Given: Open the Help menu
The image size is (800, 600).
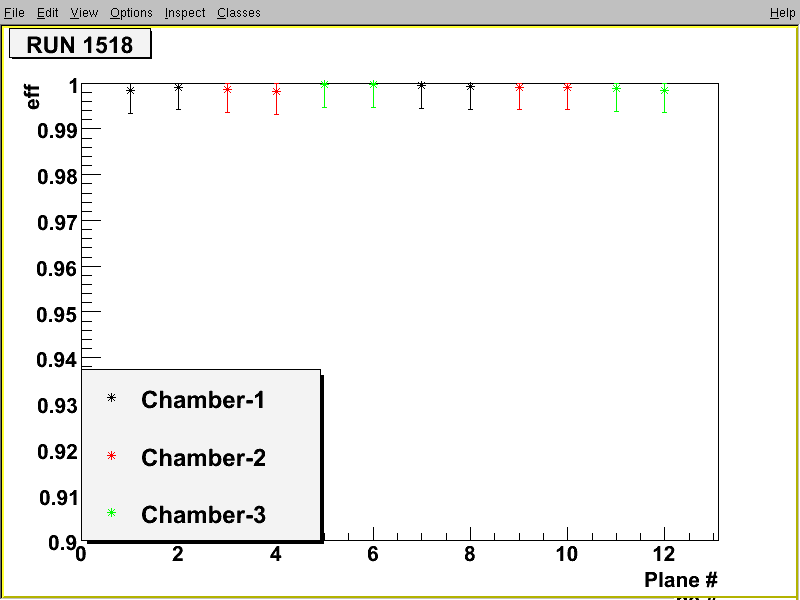Looking at the screenshot, I should 782,13.
